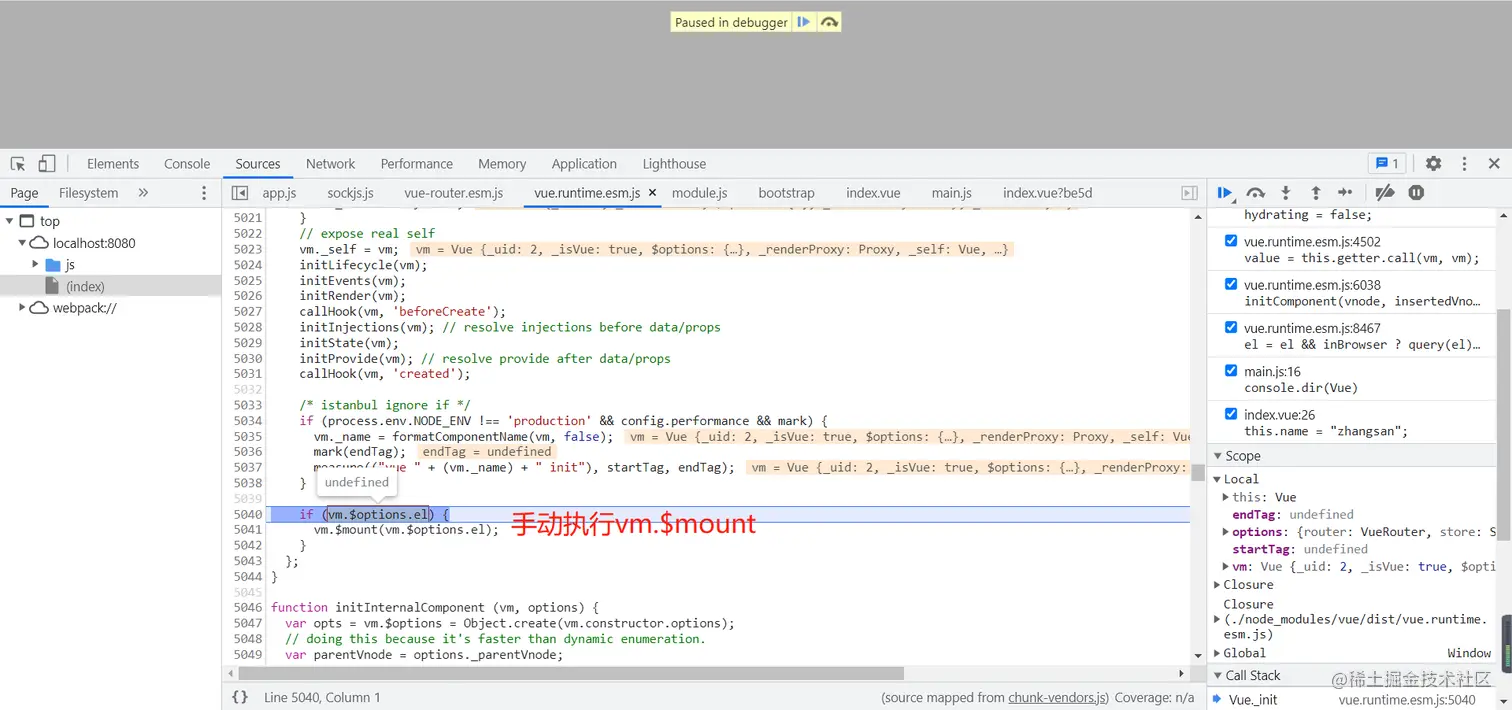This screenshot has width=1512, height=710.
Task: Select the inspect element picker icon
Action: 18,164
